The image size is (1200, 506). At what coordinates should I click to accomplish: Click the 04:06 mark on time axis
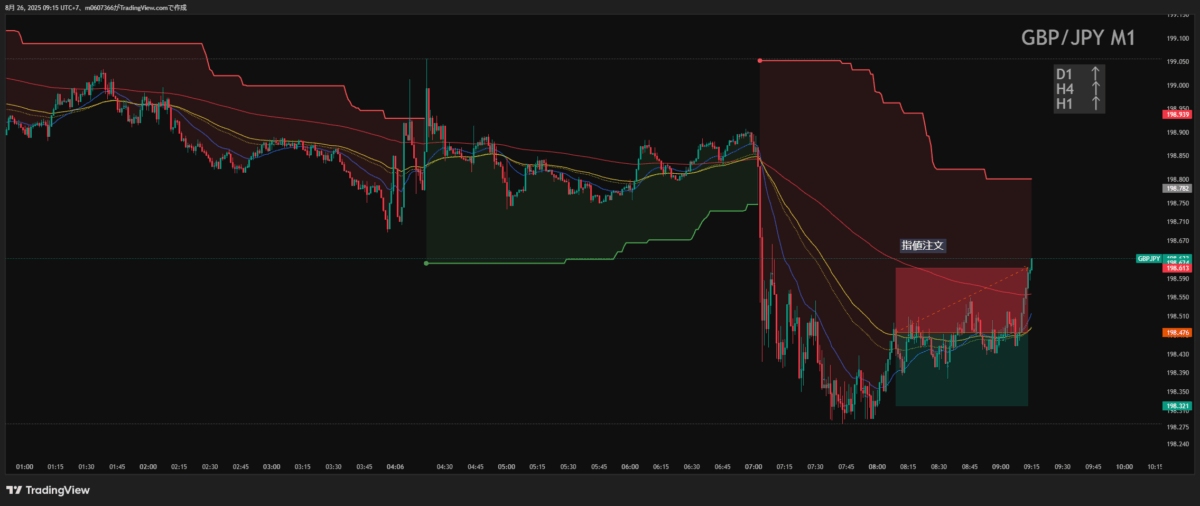pos(395,466)
